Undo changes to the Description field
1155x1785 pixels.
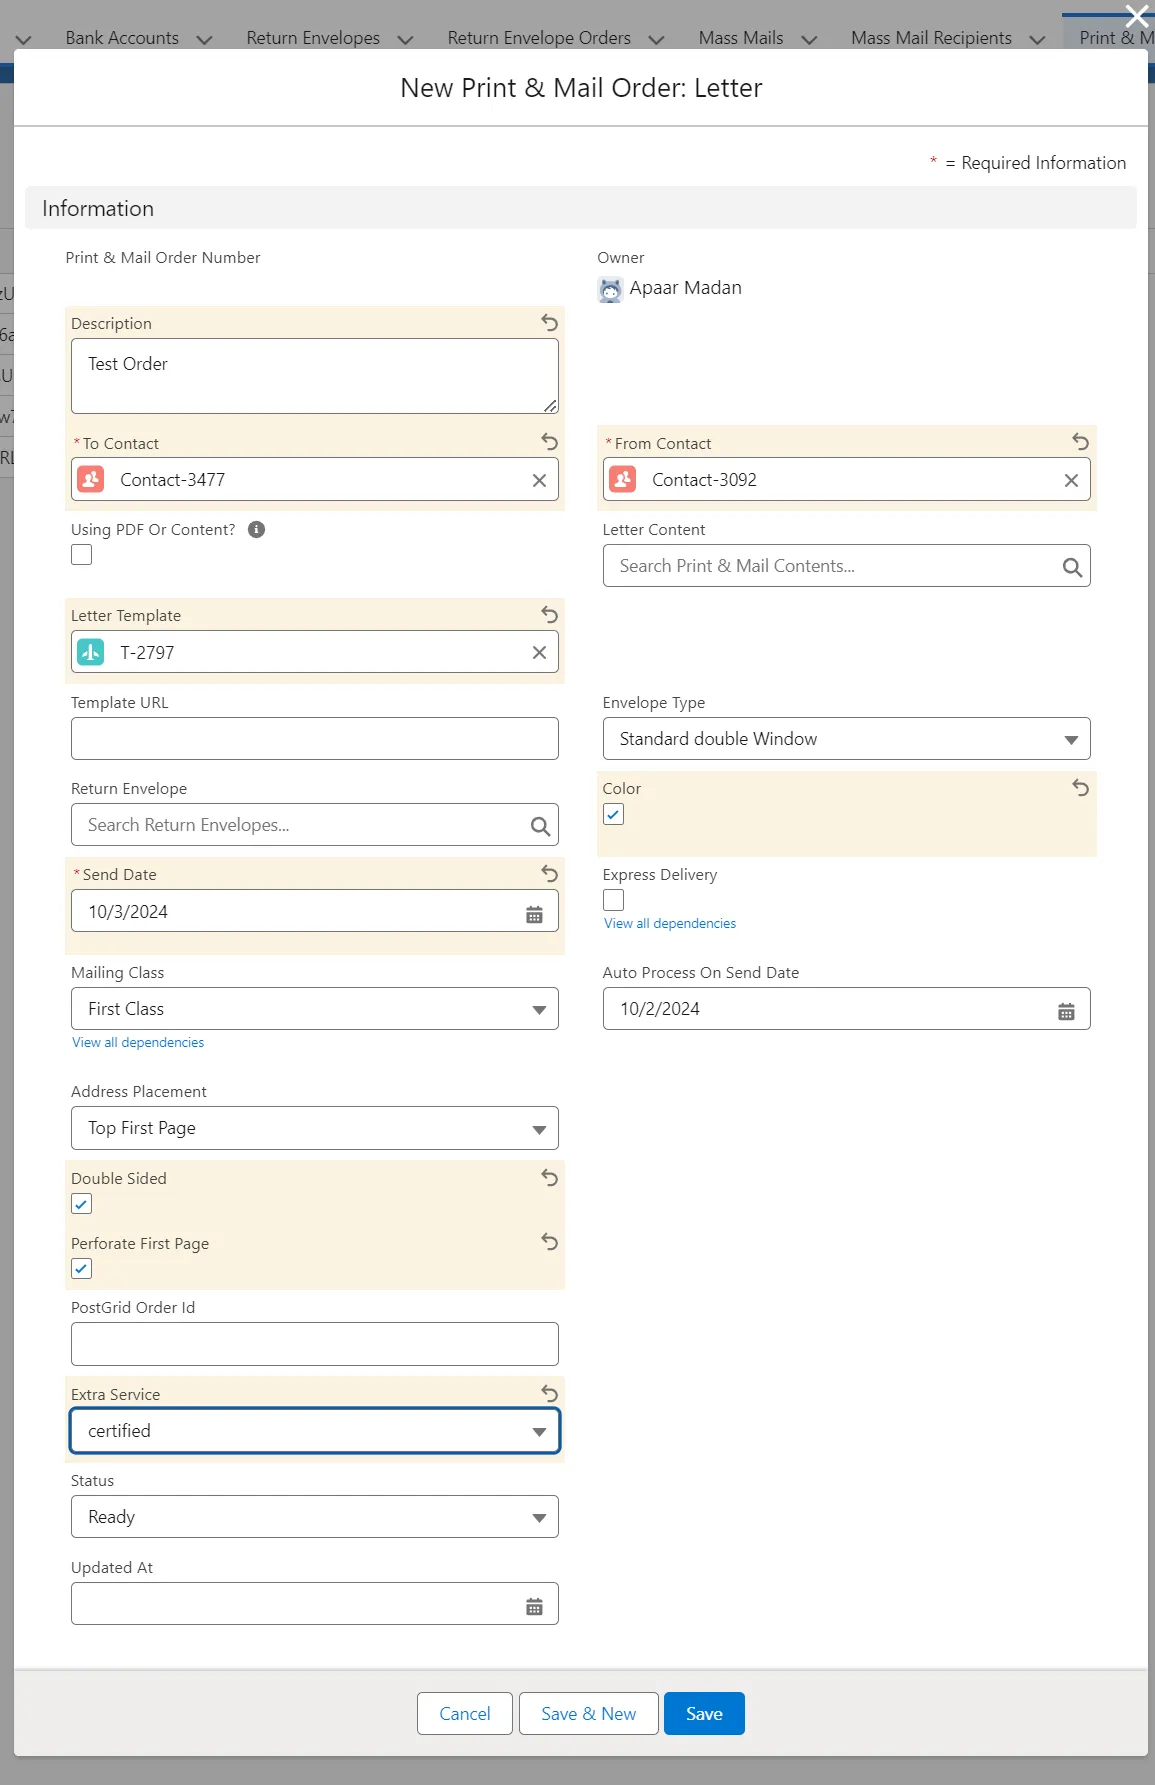coord(549,322)
